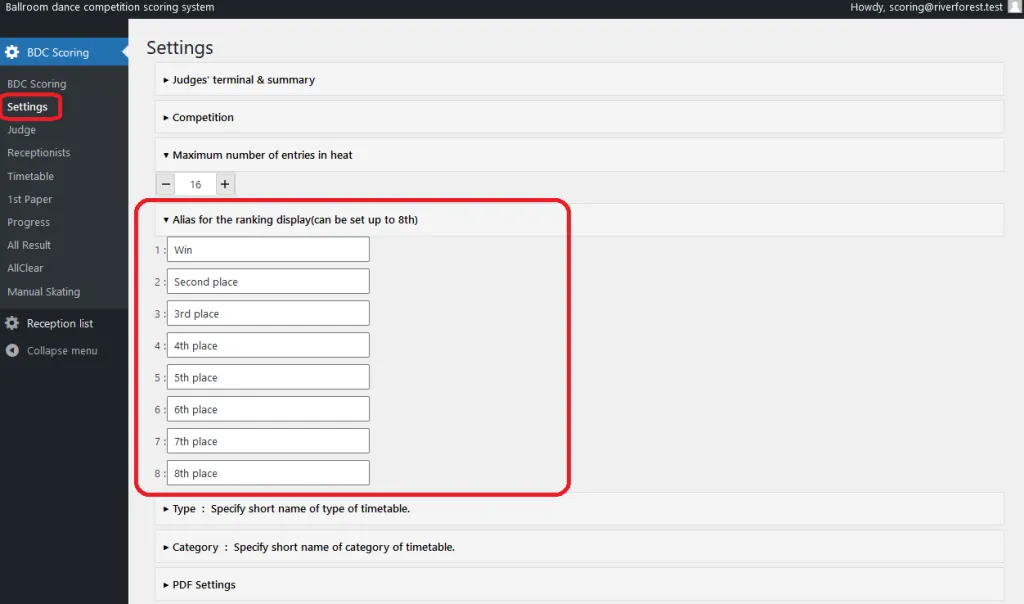Click the first rank alias field containing Win
Viewport: 1024px width, 604px height.
click(268, 250)
